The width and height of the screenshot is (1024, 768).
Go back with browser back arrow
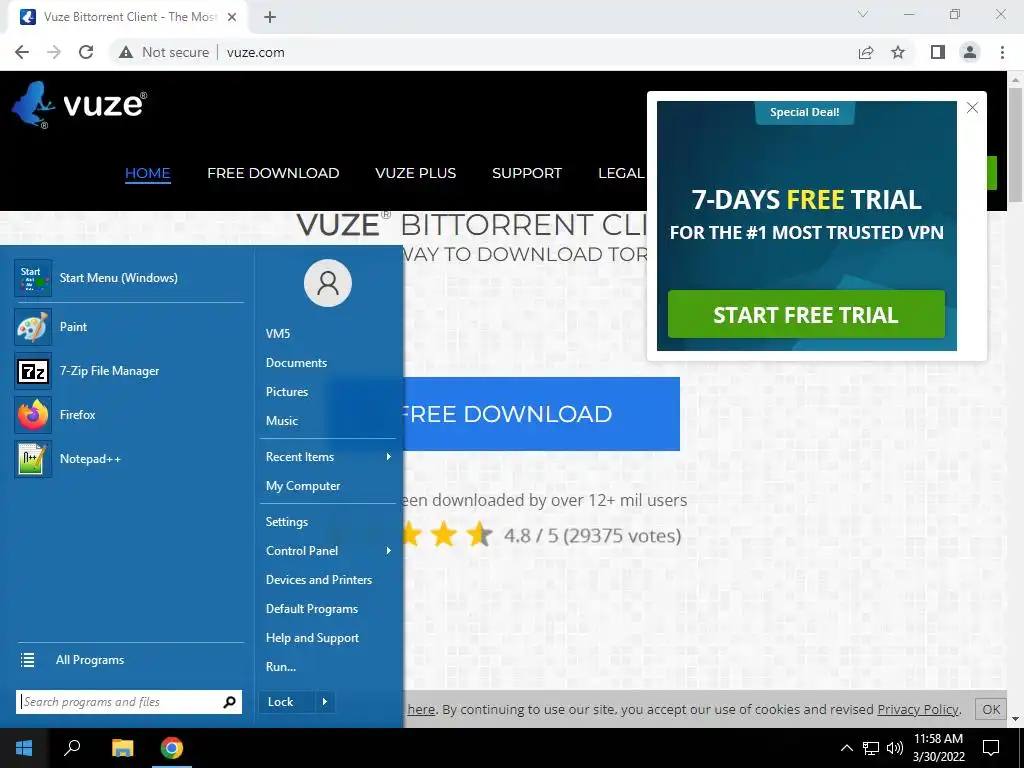[x=22, y=52]
